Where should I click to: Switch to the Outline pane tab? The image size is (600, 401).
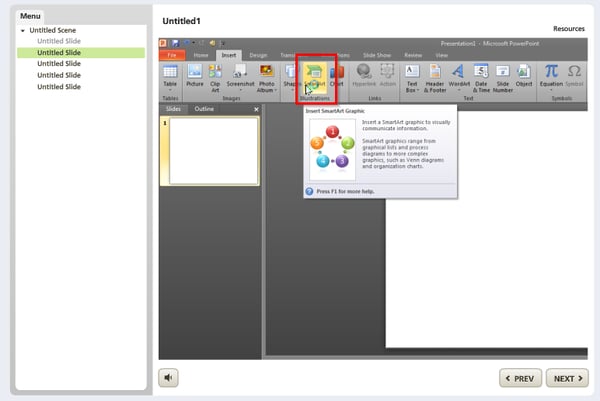(x=204, y=109)
